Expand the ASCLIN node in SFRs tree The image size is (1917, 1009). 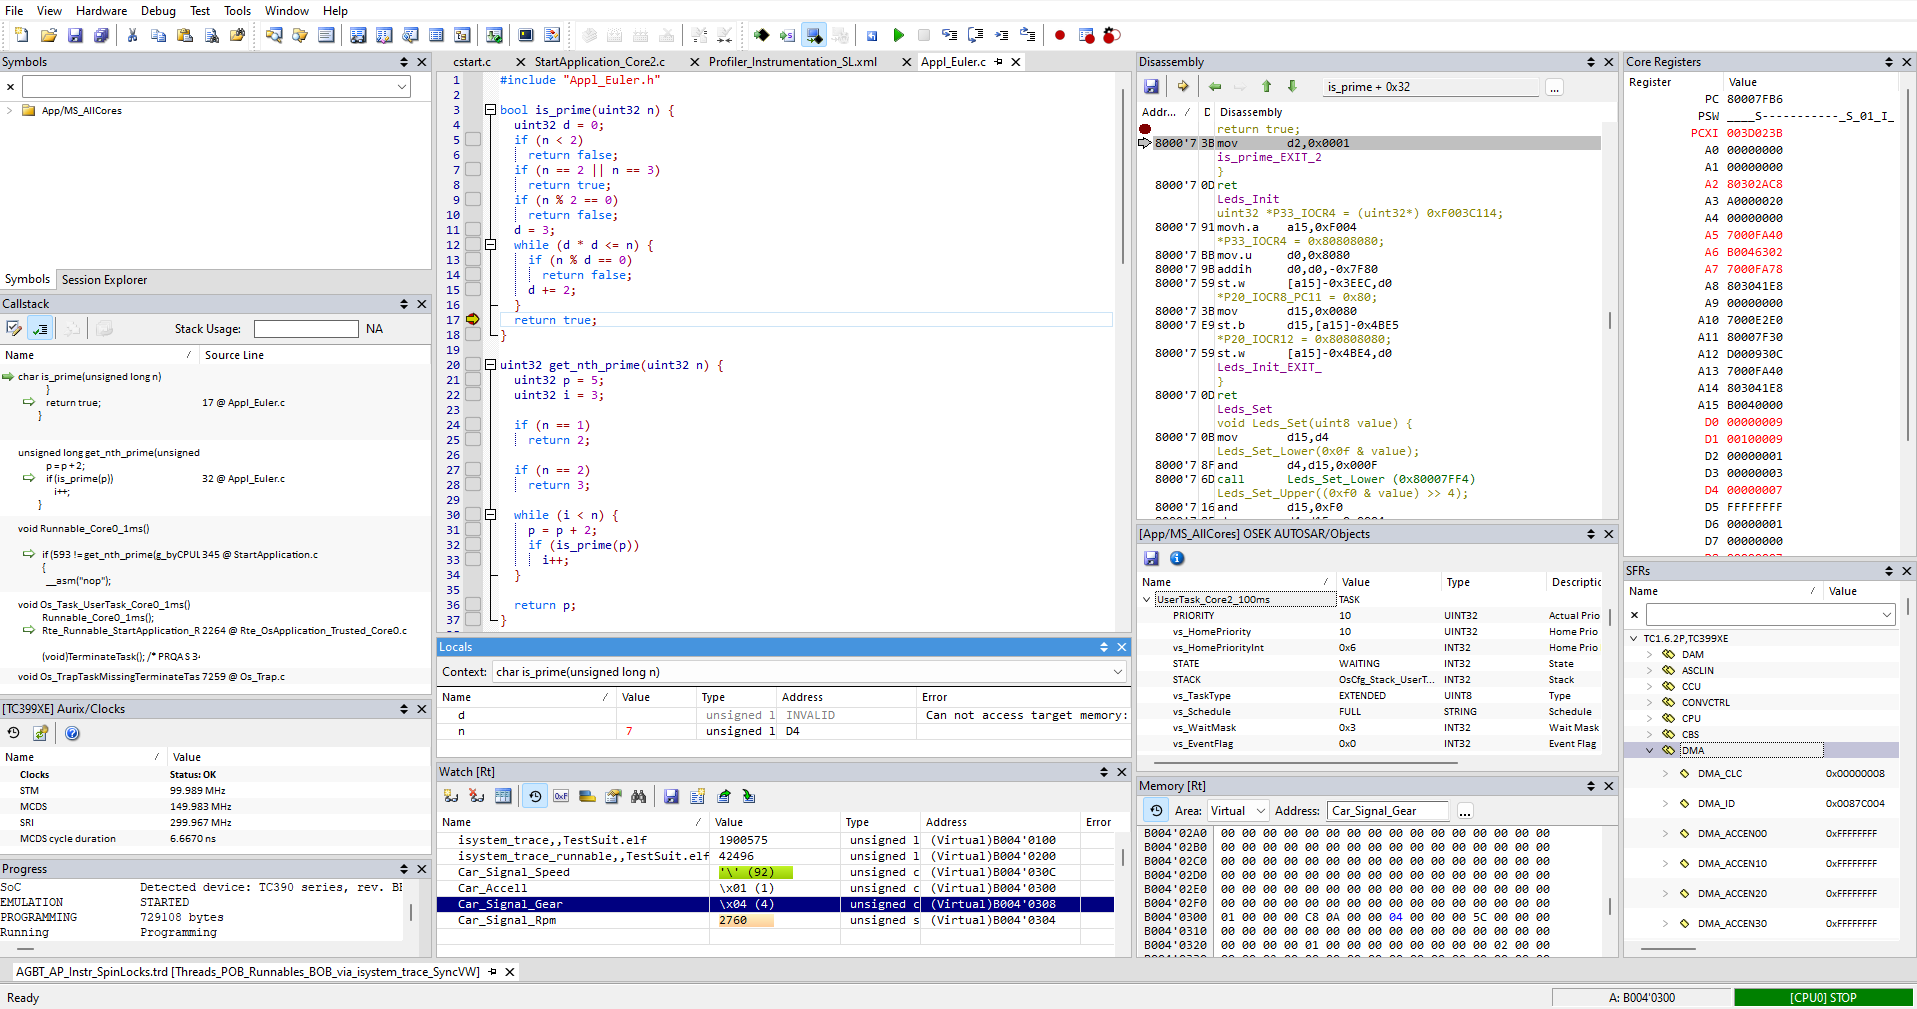[1650, 671]
